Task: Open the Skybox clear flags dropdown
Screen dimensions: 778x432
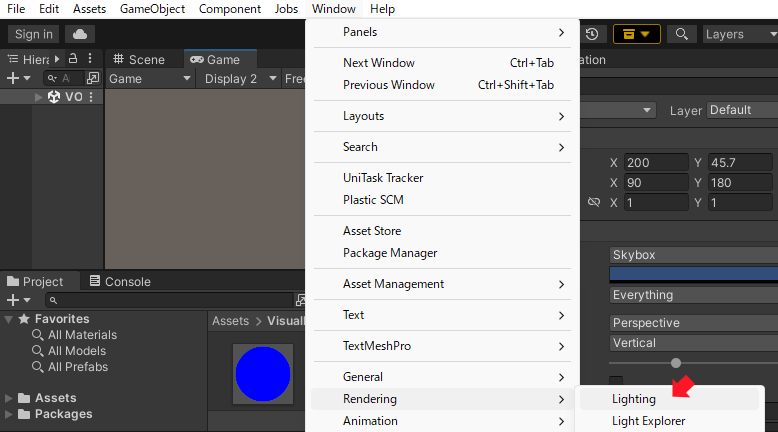Action: [x=694, y=255]
